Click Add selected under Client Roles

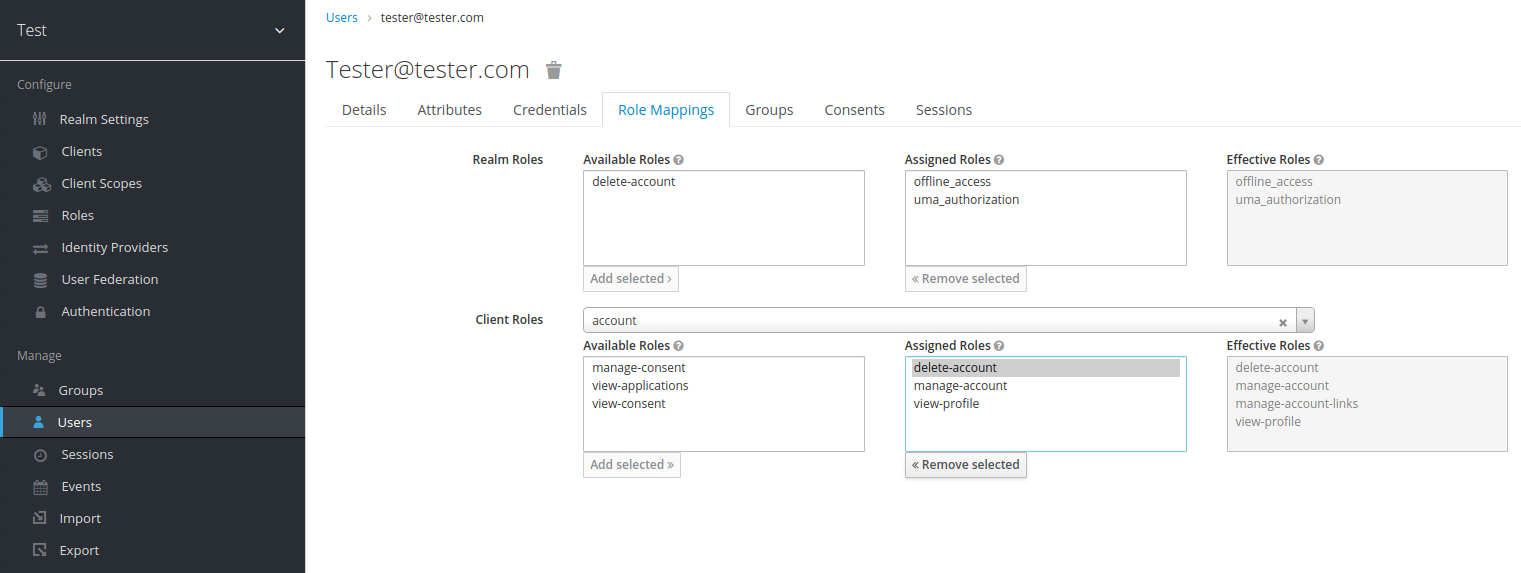632,465
